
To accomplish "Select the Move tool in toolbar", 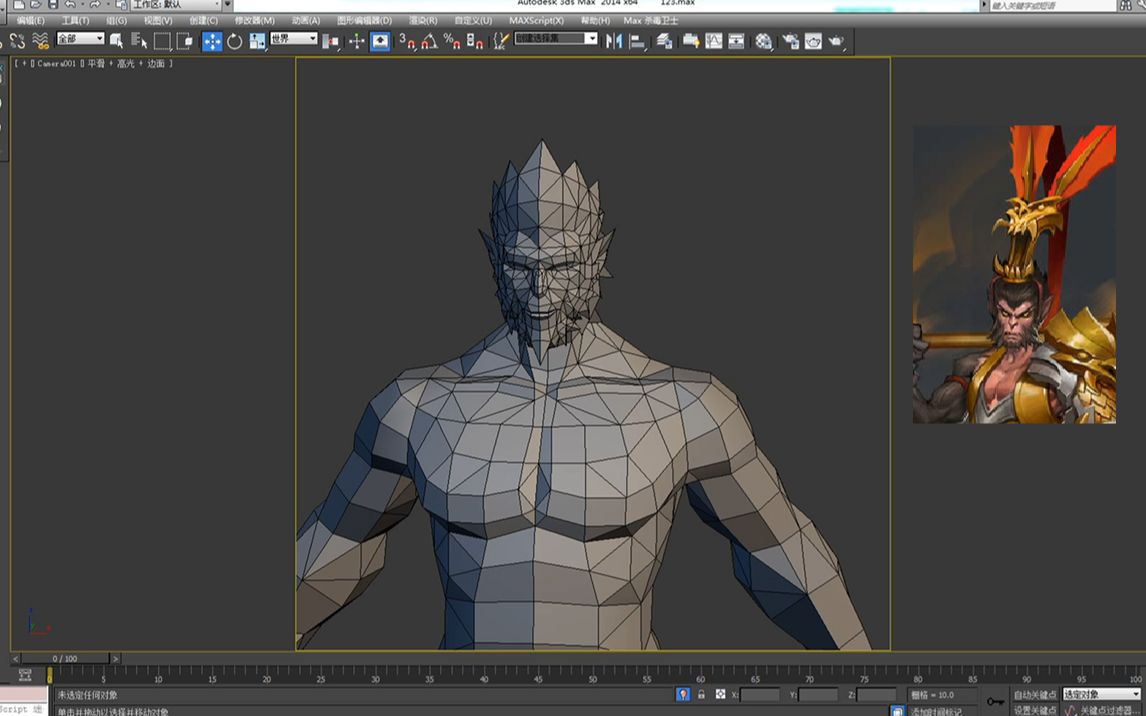I will tap(212, 41).
